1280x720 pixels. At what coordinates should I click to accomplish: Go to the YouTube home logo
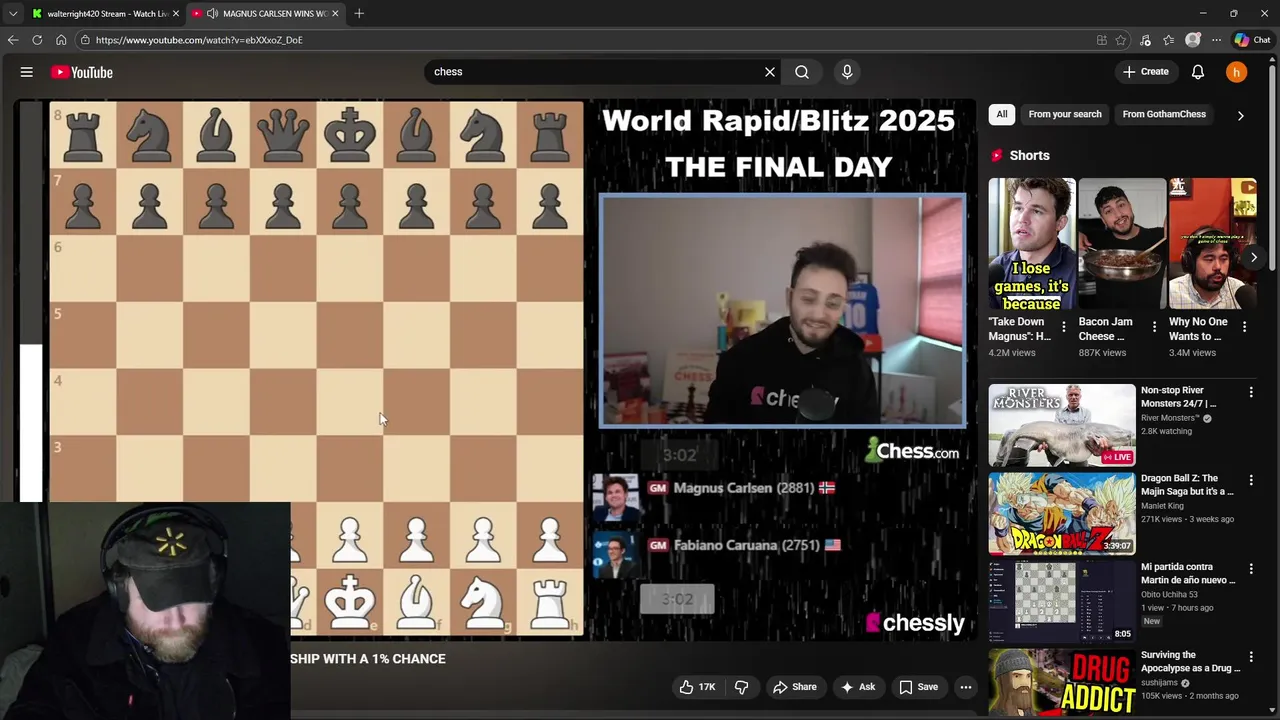click(82, 72)
